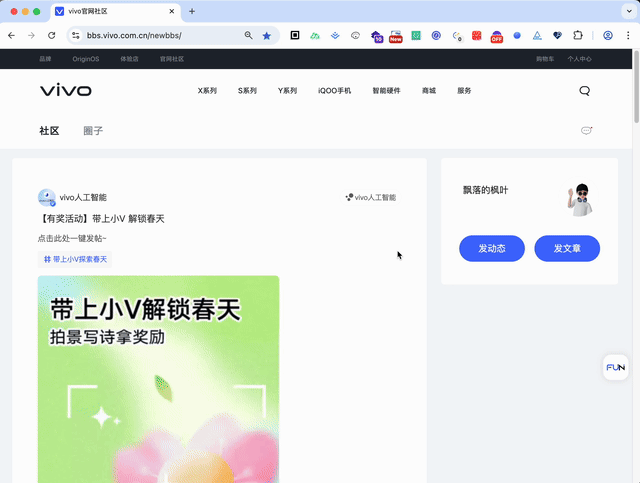Click the 带上小V探索春天 hashtag
Viewport: 640px width, 483px height.
75,259
